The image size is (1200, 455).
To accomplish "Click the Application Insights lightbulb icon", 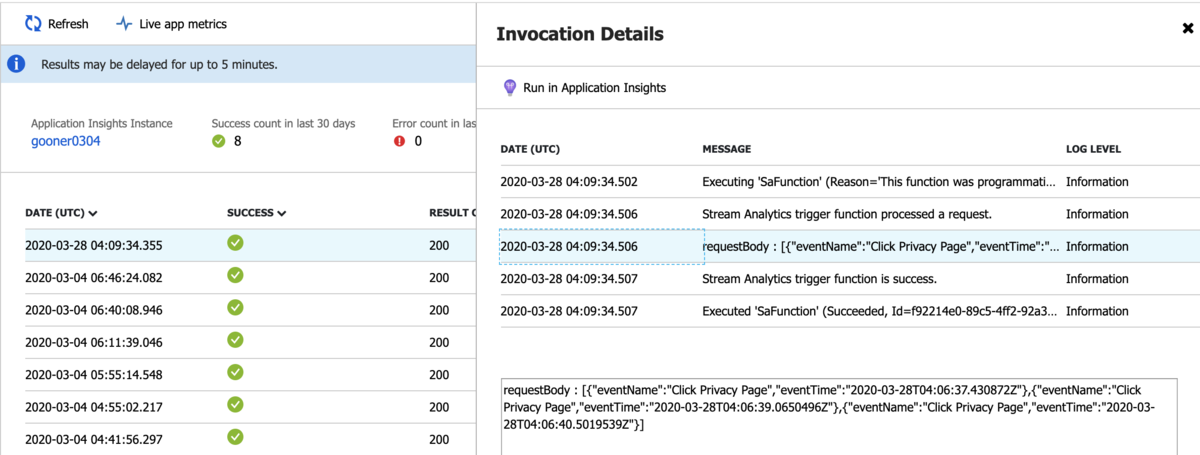I will (509, 88).
